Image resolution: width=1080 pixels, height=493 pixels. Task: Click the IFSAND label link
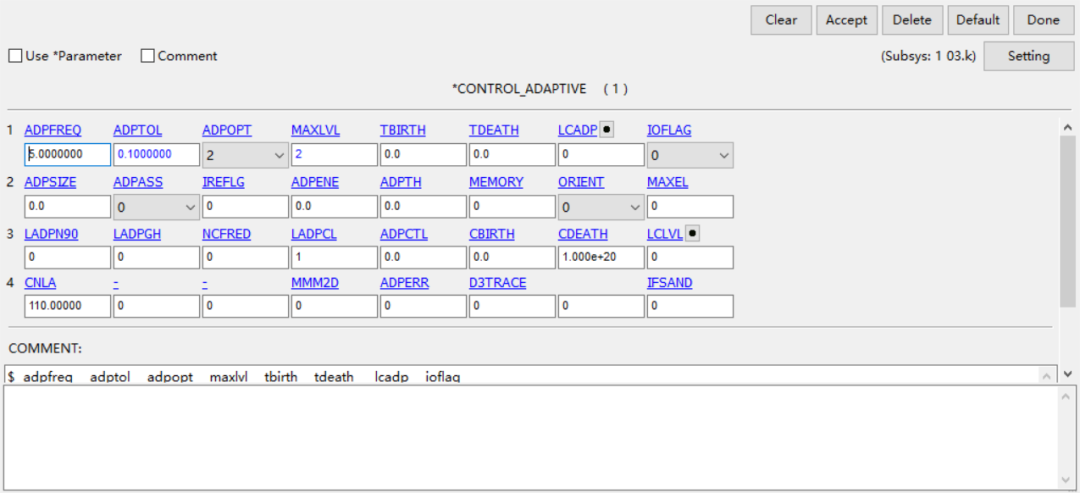[669, 284]
